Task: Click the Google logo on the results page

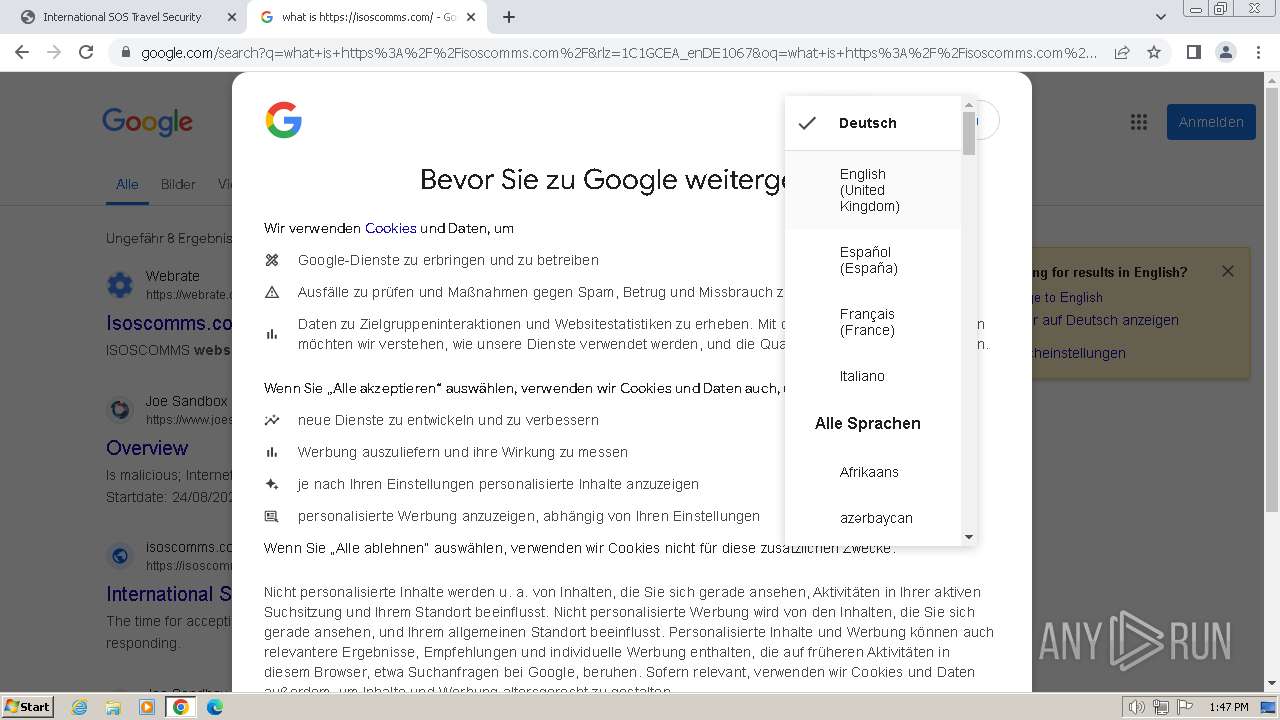Action: point(147,122)
